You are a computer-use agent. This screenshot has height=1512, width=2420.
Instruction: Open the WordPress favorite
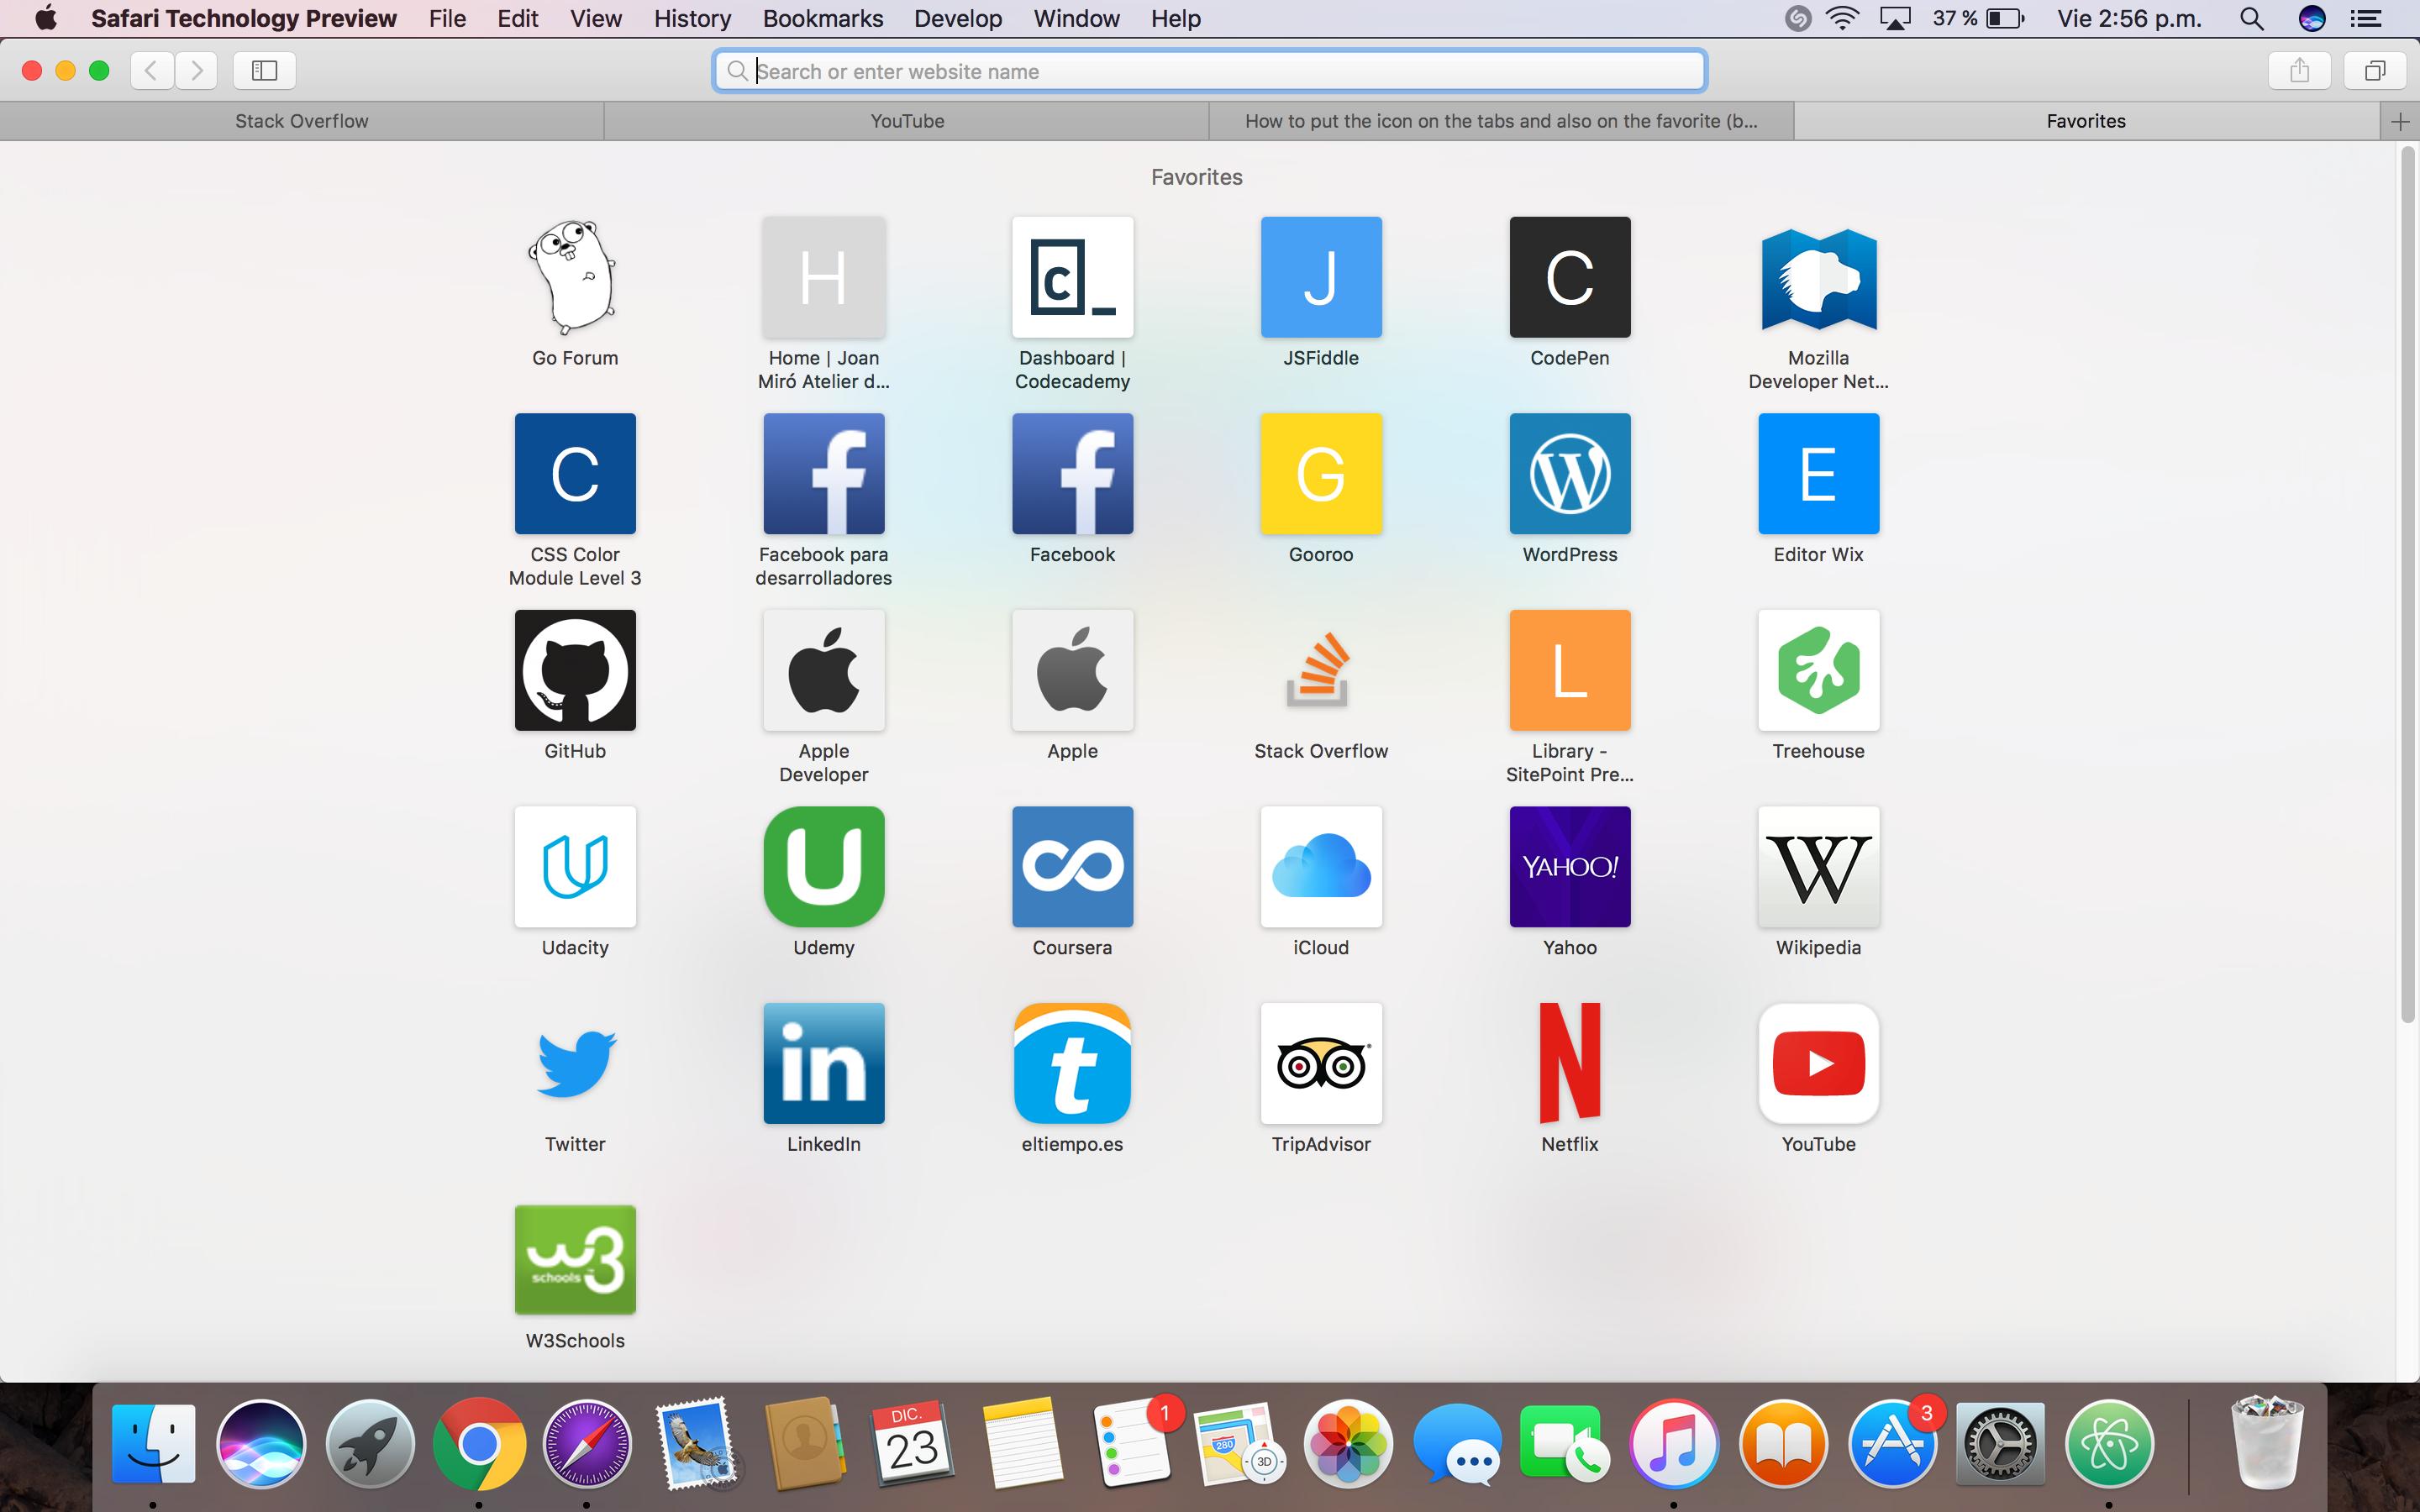1568,473
